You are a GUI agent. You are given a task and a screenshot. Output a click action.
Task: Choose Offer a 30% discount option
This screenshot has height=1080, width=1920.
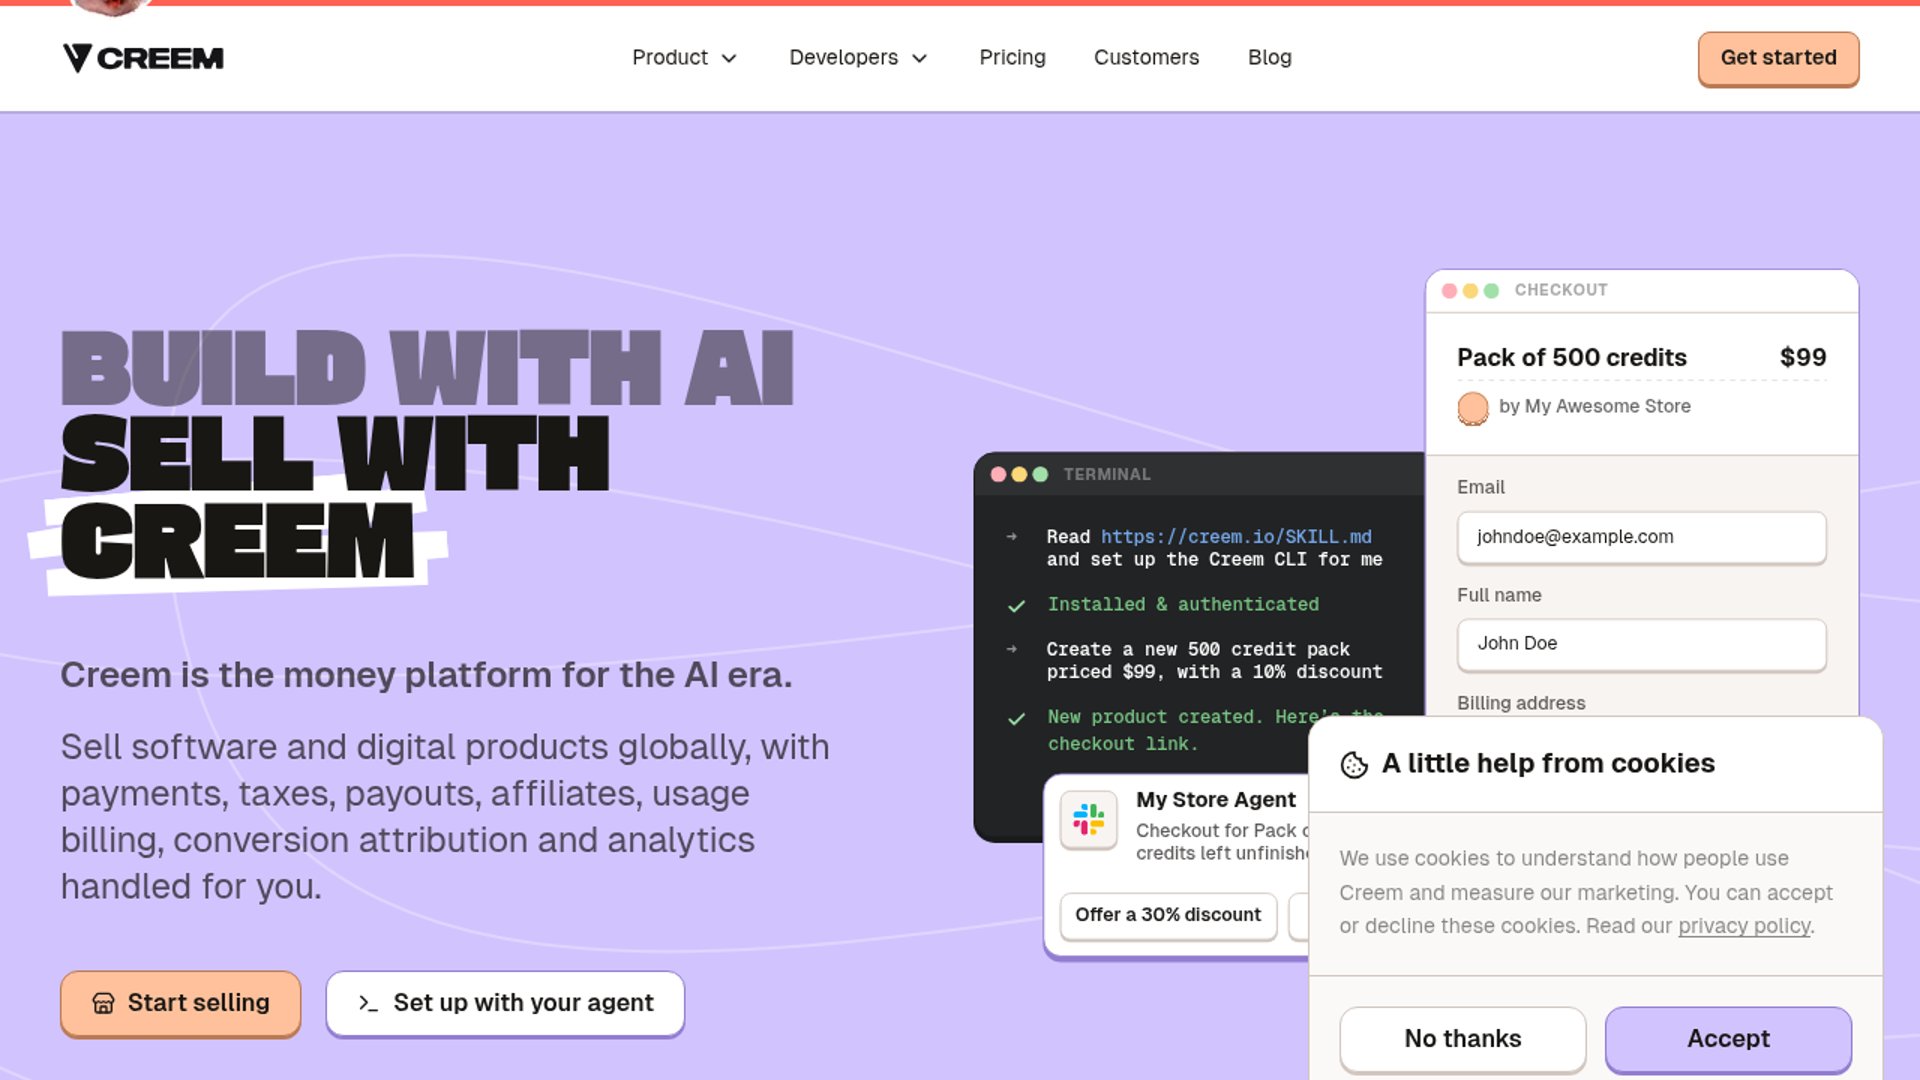(1168, 915)
